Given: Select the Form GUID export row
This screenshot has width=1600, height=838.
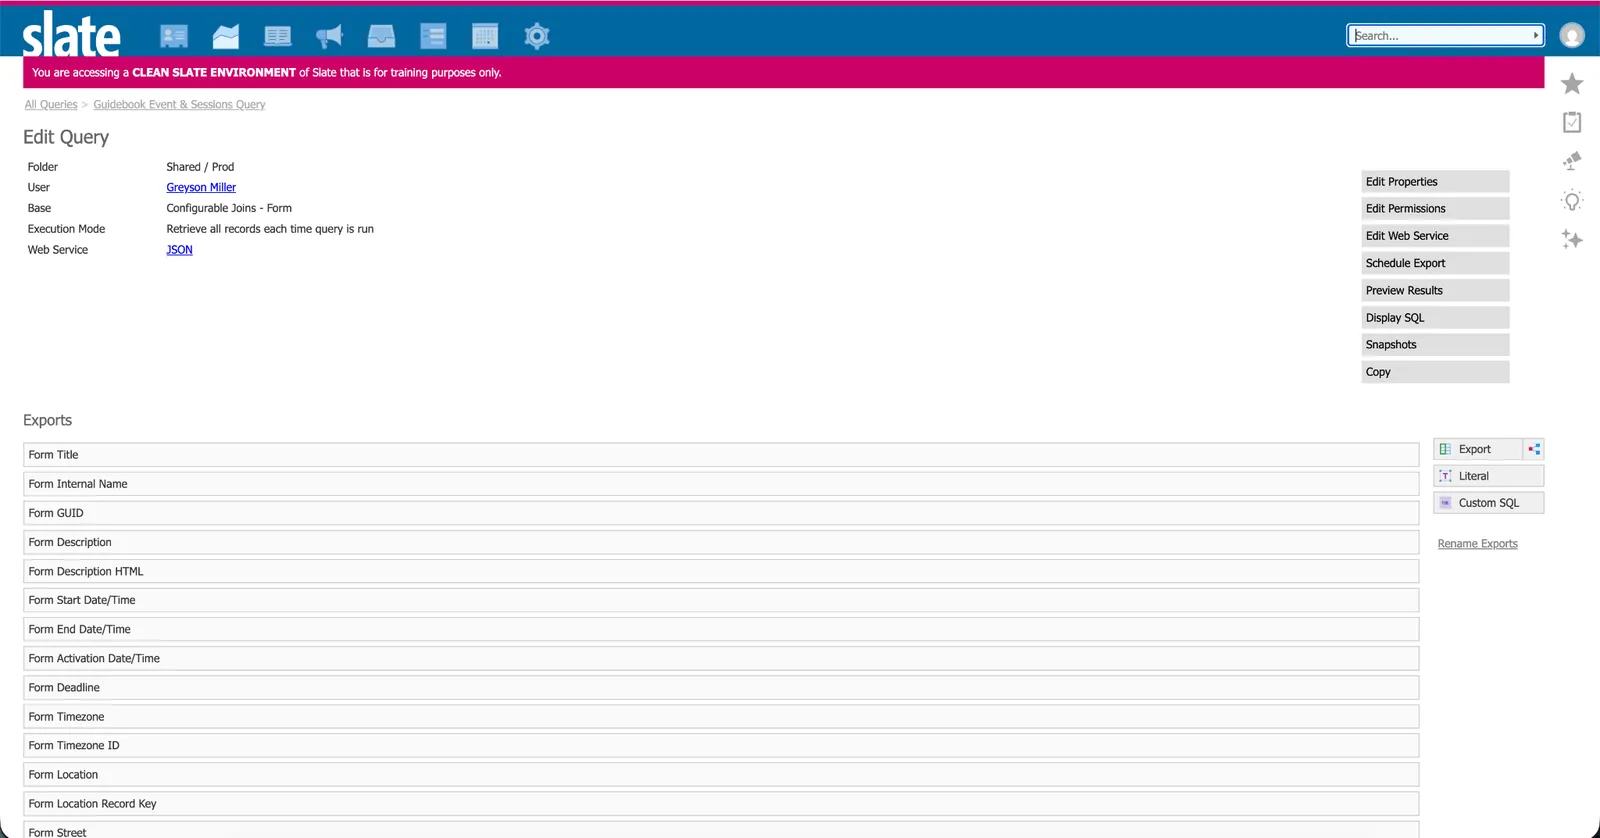Looking at the screenshot, I should point(721,513).
